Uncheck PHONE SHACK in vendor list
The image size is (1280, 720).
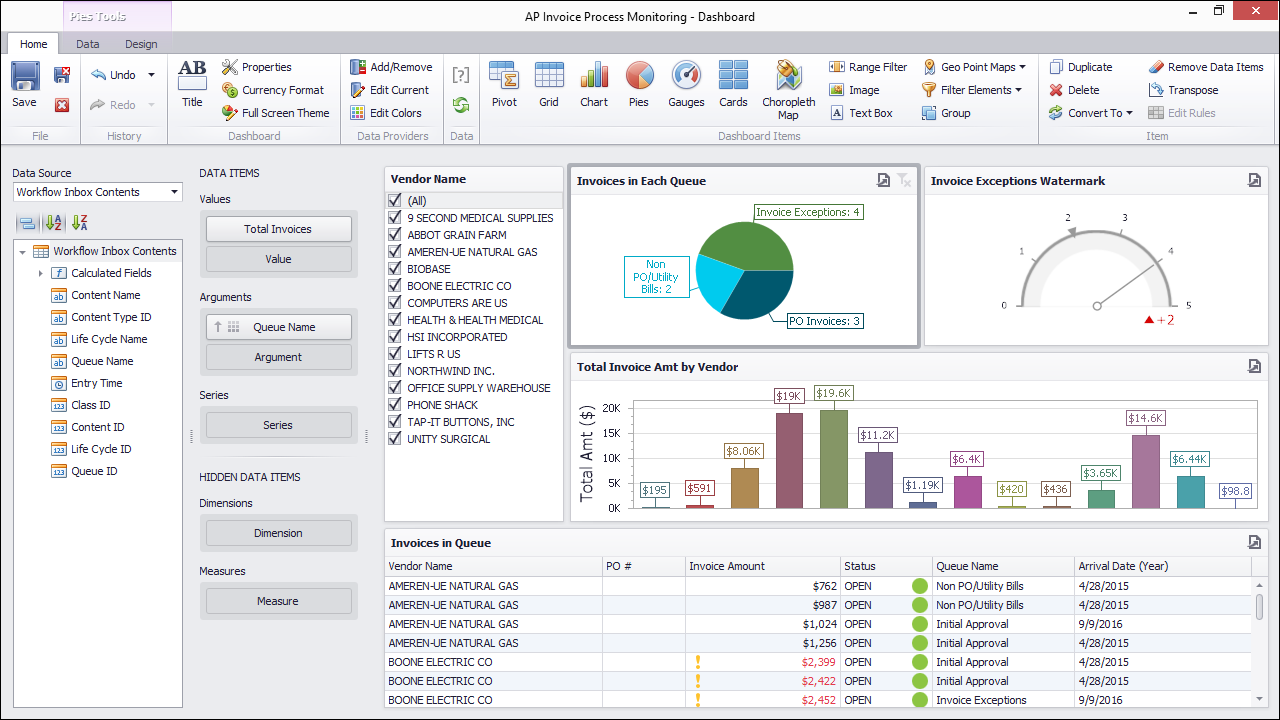pyautogui.click(x=394, y=405)
